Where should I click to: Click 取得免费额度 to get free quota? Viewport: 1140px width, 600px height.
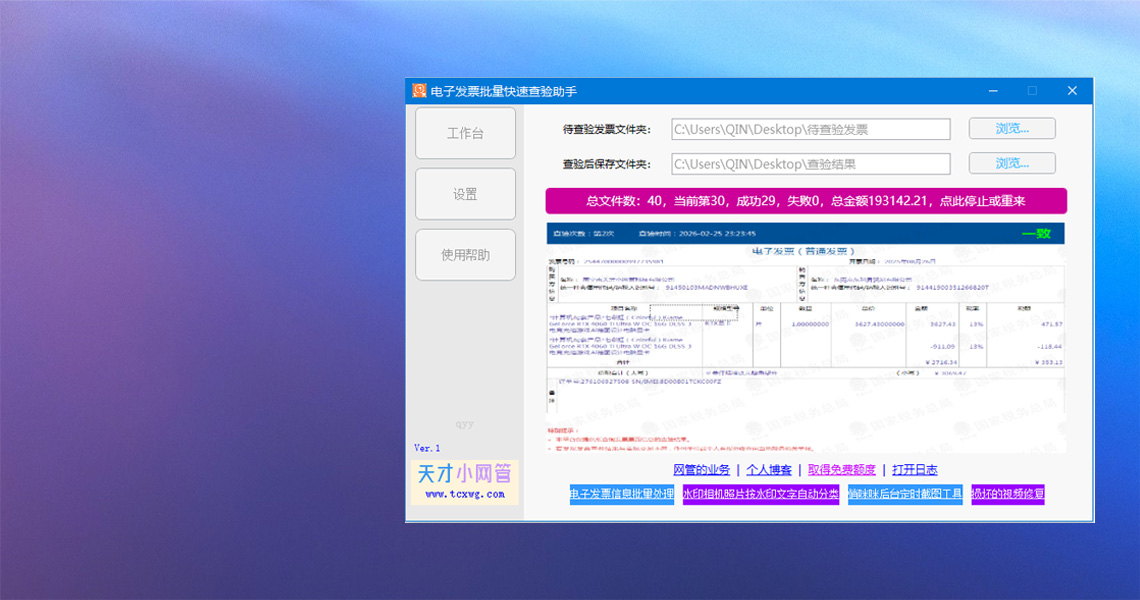click(x=841, y=469)
